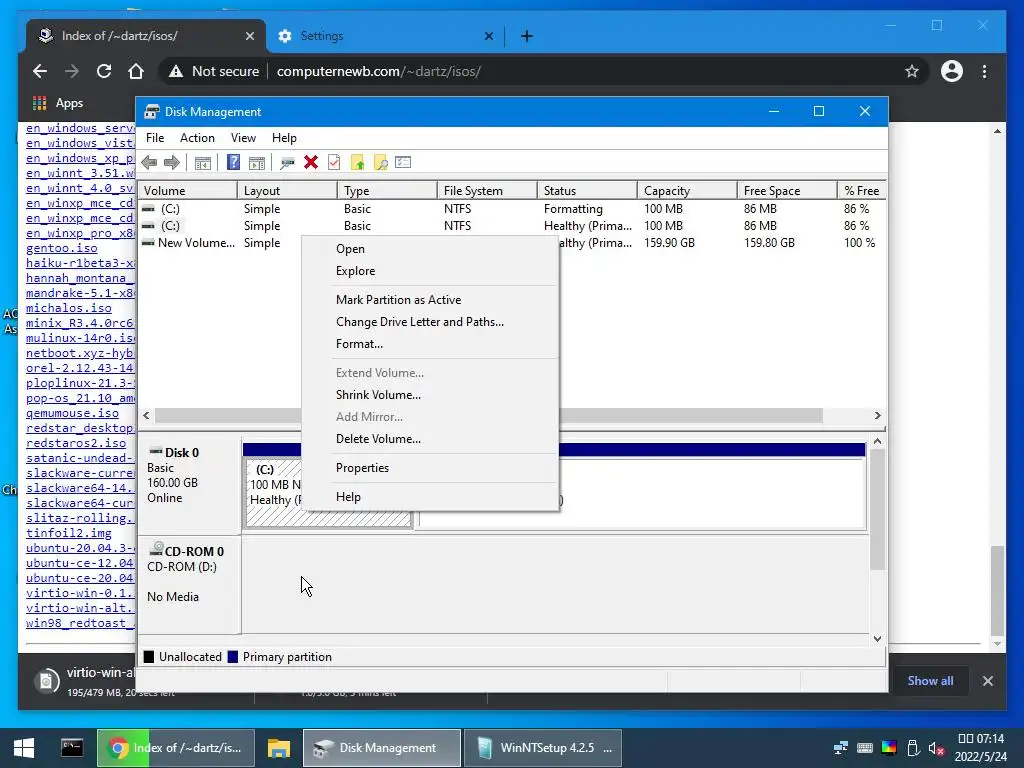
Task: Click touch keyboard tray icon
Action: point(865,748)
